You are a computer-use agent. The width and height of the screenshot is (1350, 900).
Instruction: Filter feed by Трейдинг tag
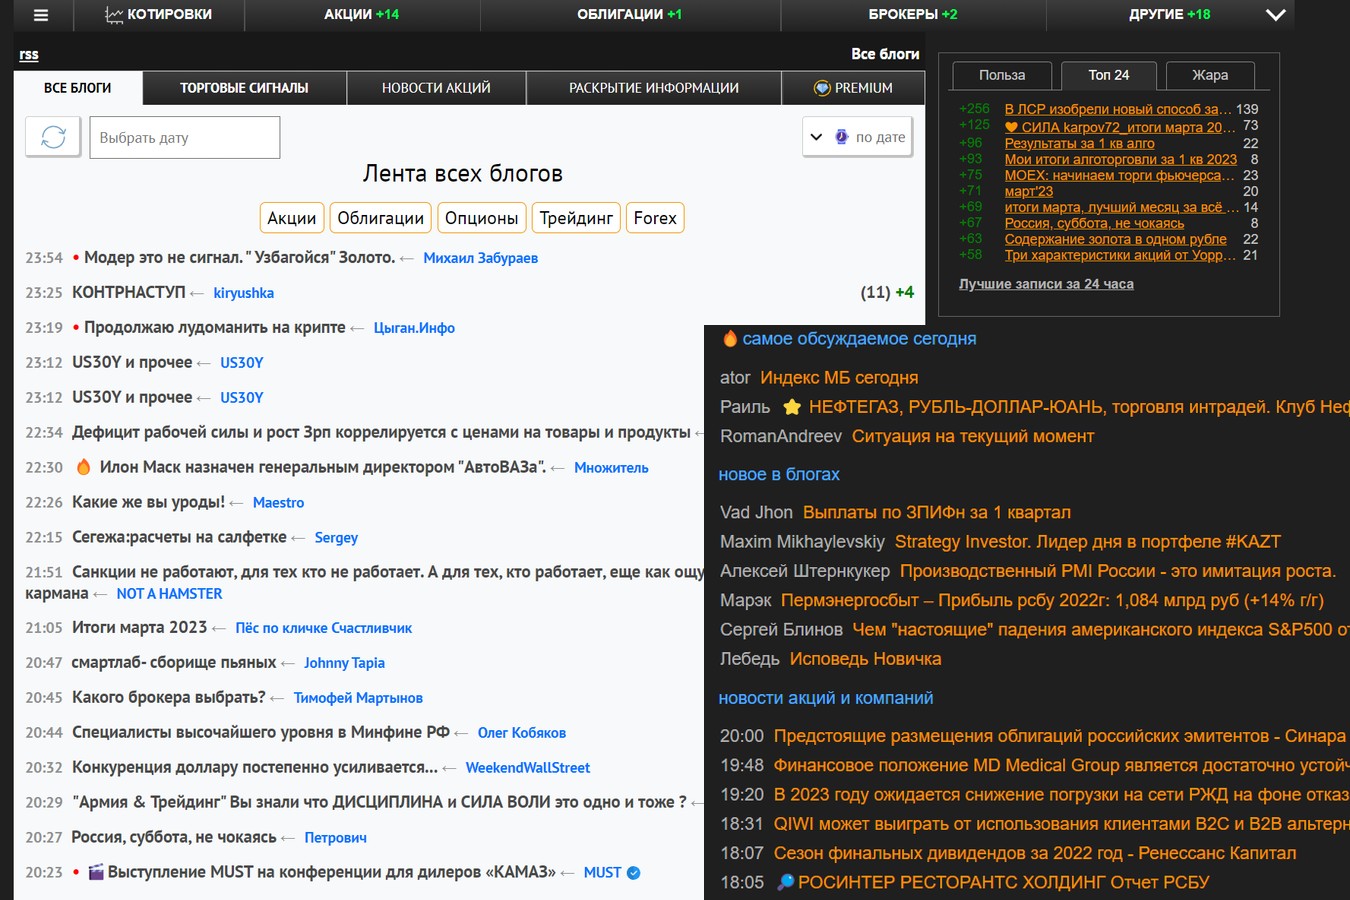(576, 218)
